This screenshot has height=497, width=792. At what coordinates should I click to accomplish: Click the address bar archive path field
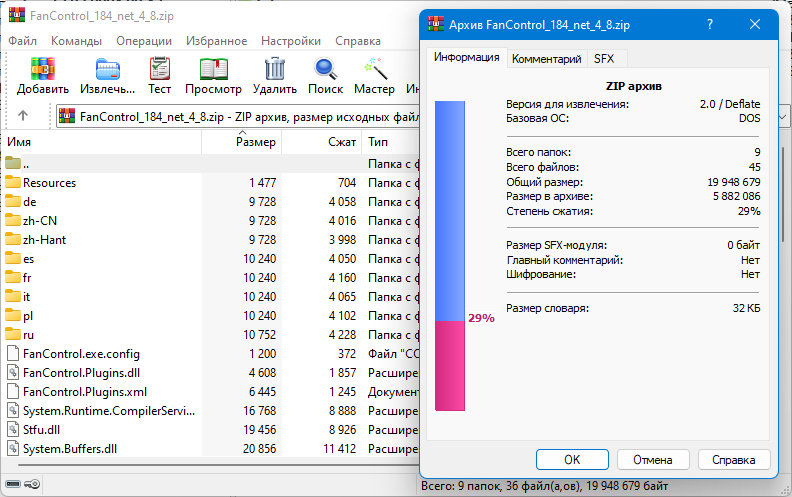[x=250, y=117]
